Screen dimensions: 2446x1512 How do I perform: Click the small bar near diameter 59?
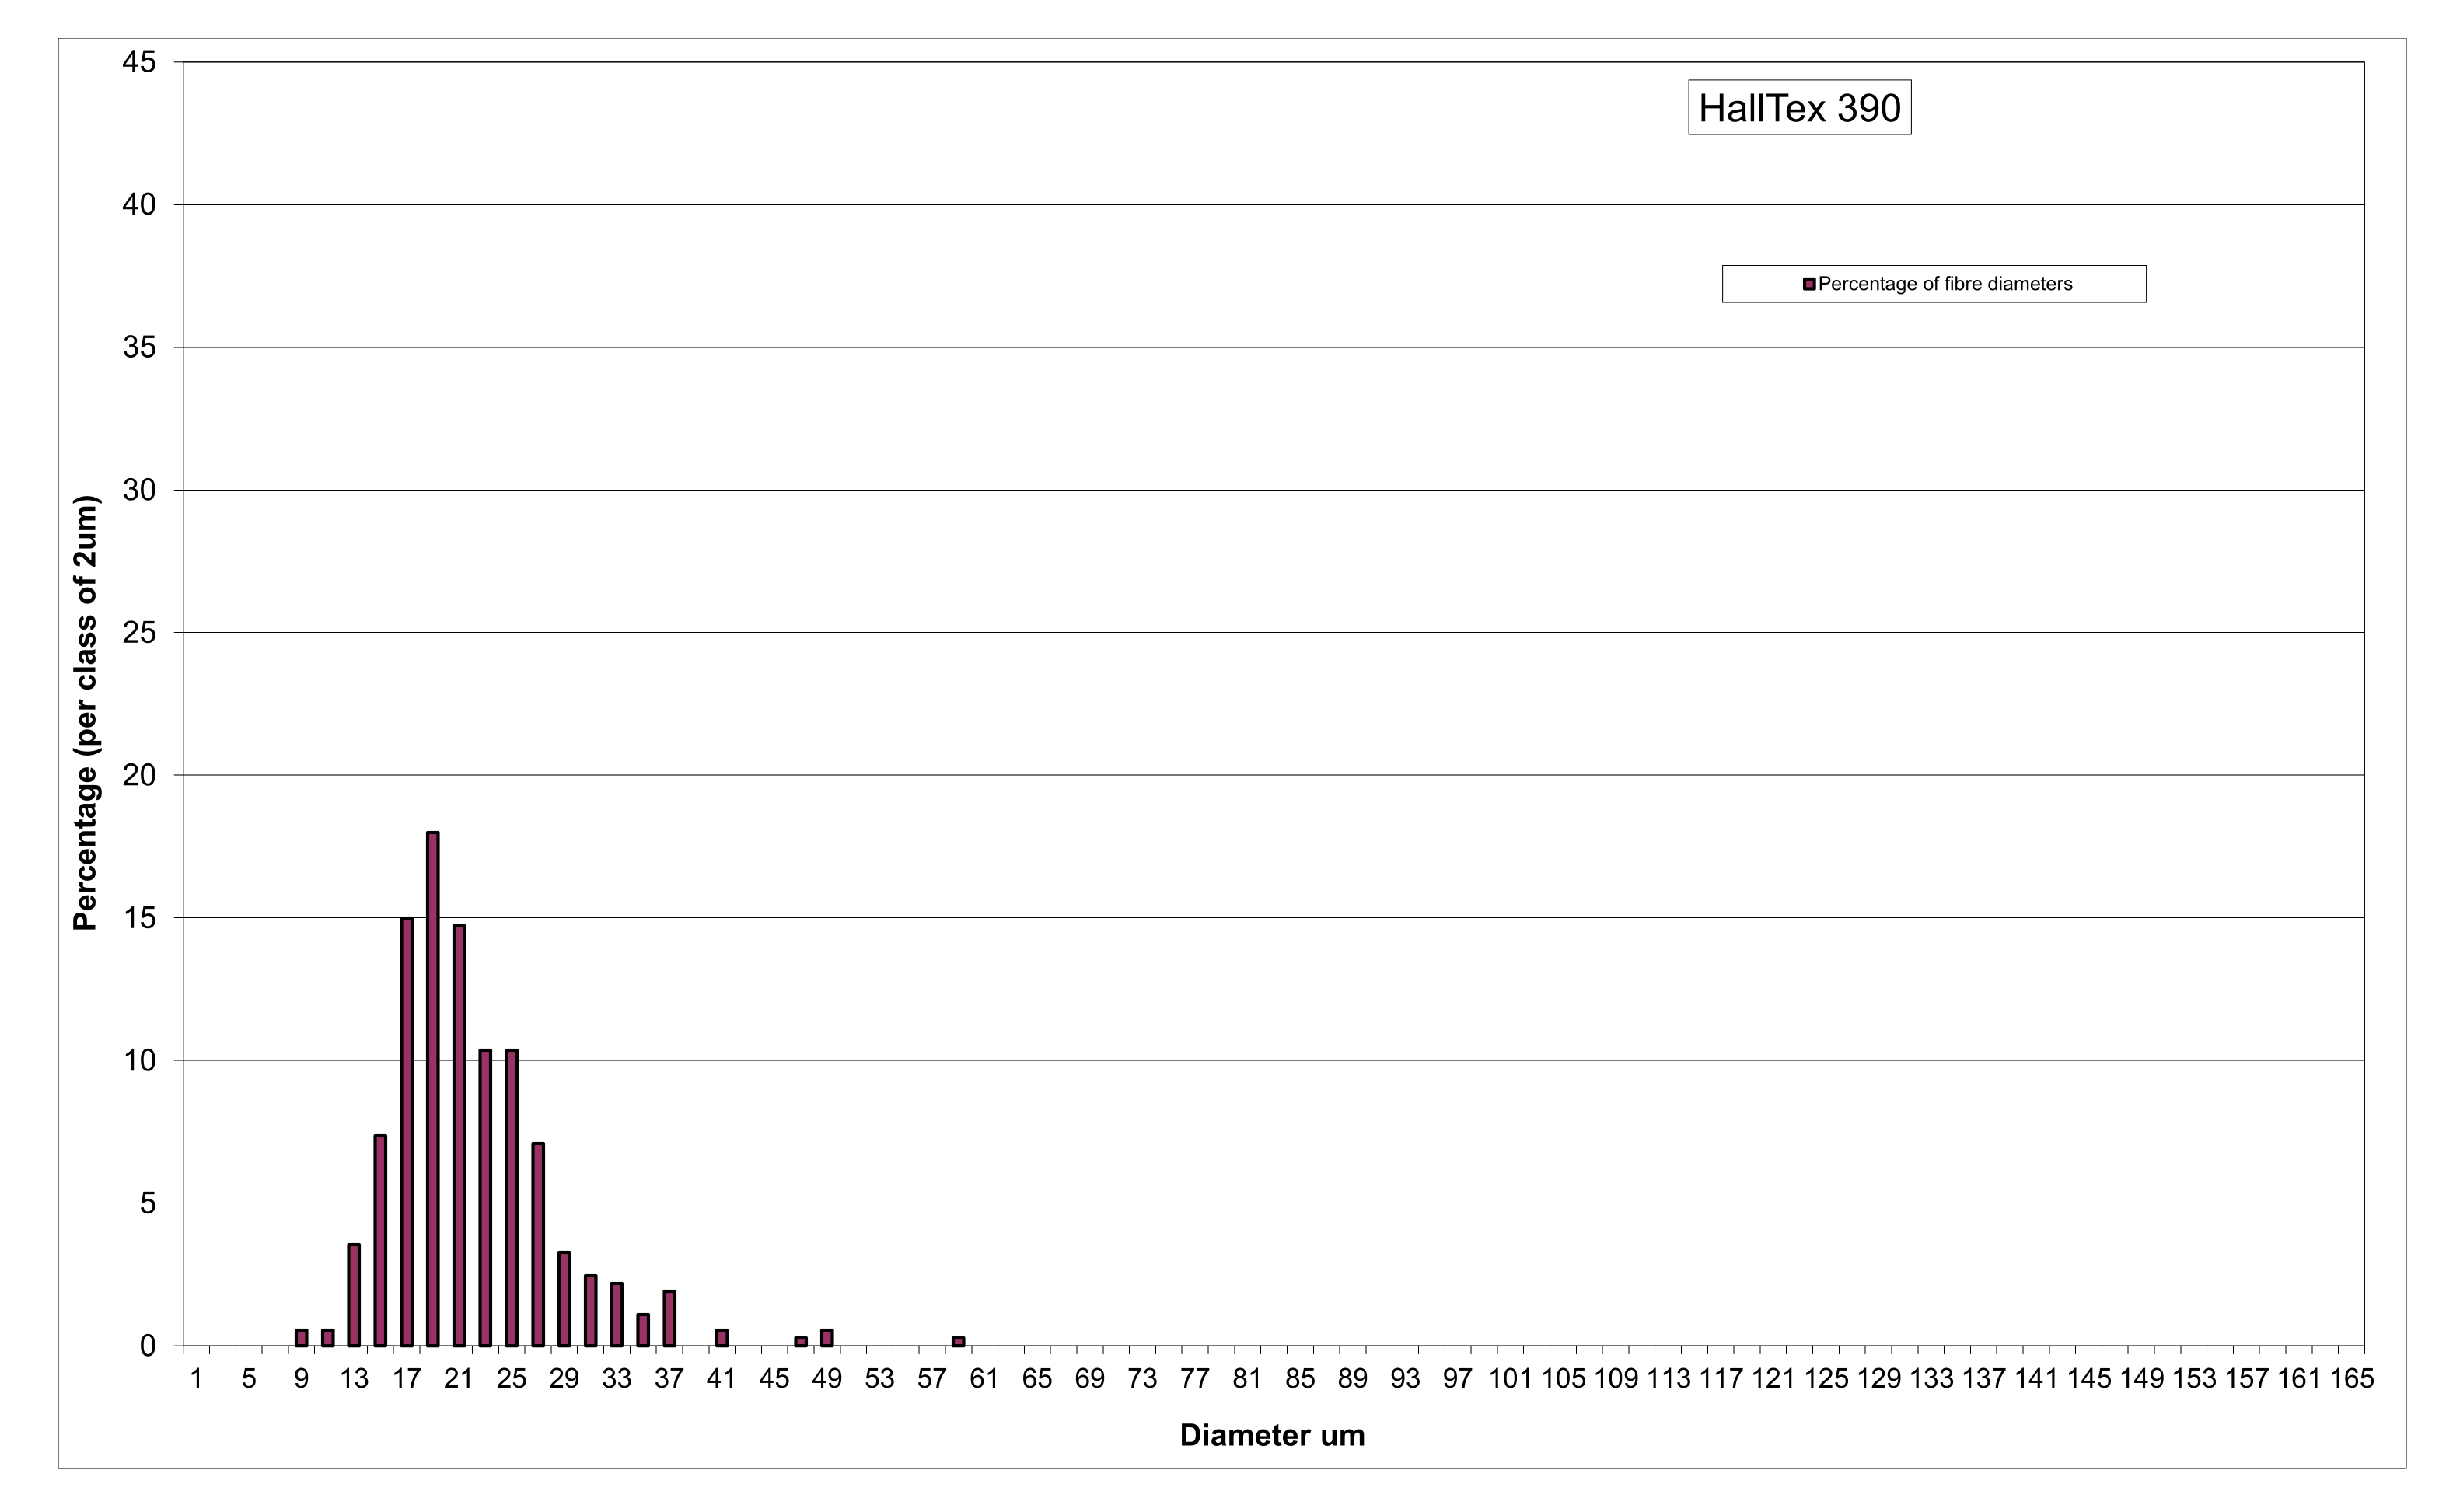pyautogui.click(x=958, y=1342)
